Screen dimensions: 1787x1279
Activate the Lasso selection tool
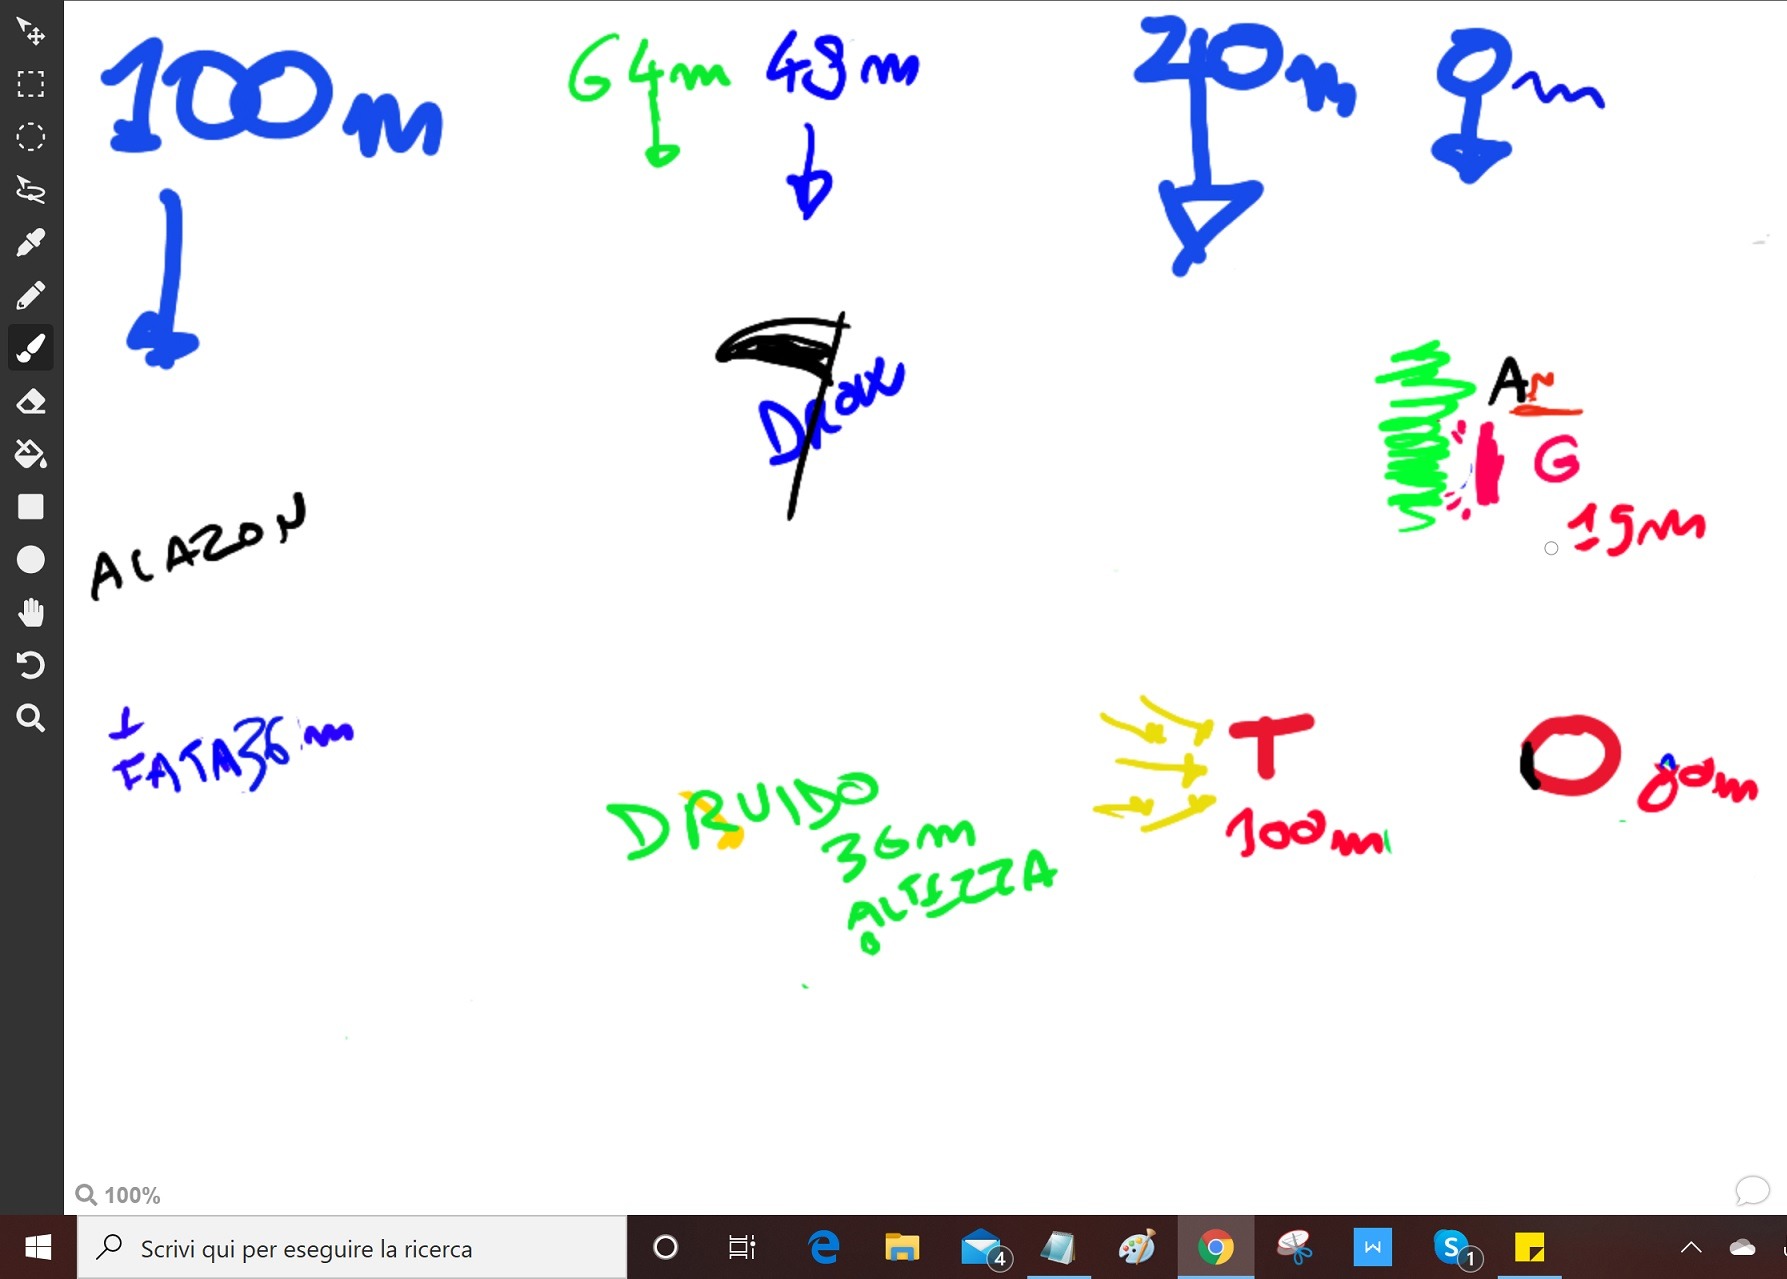pos(31,189)
